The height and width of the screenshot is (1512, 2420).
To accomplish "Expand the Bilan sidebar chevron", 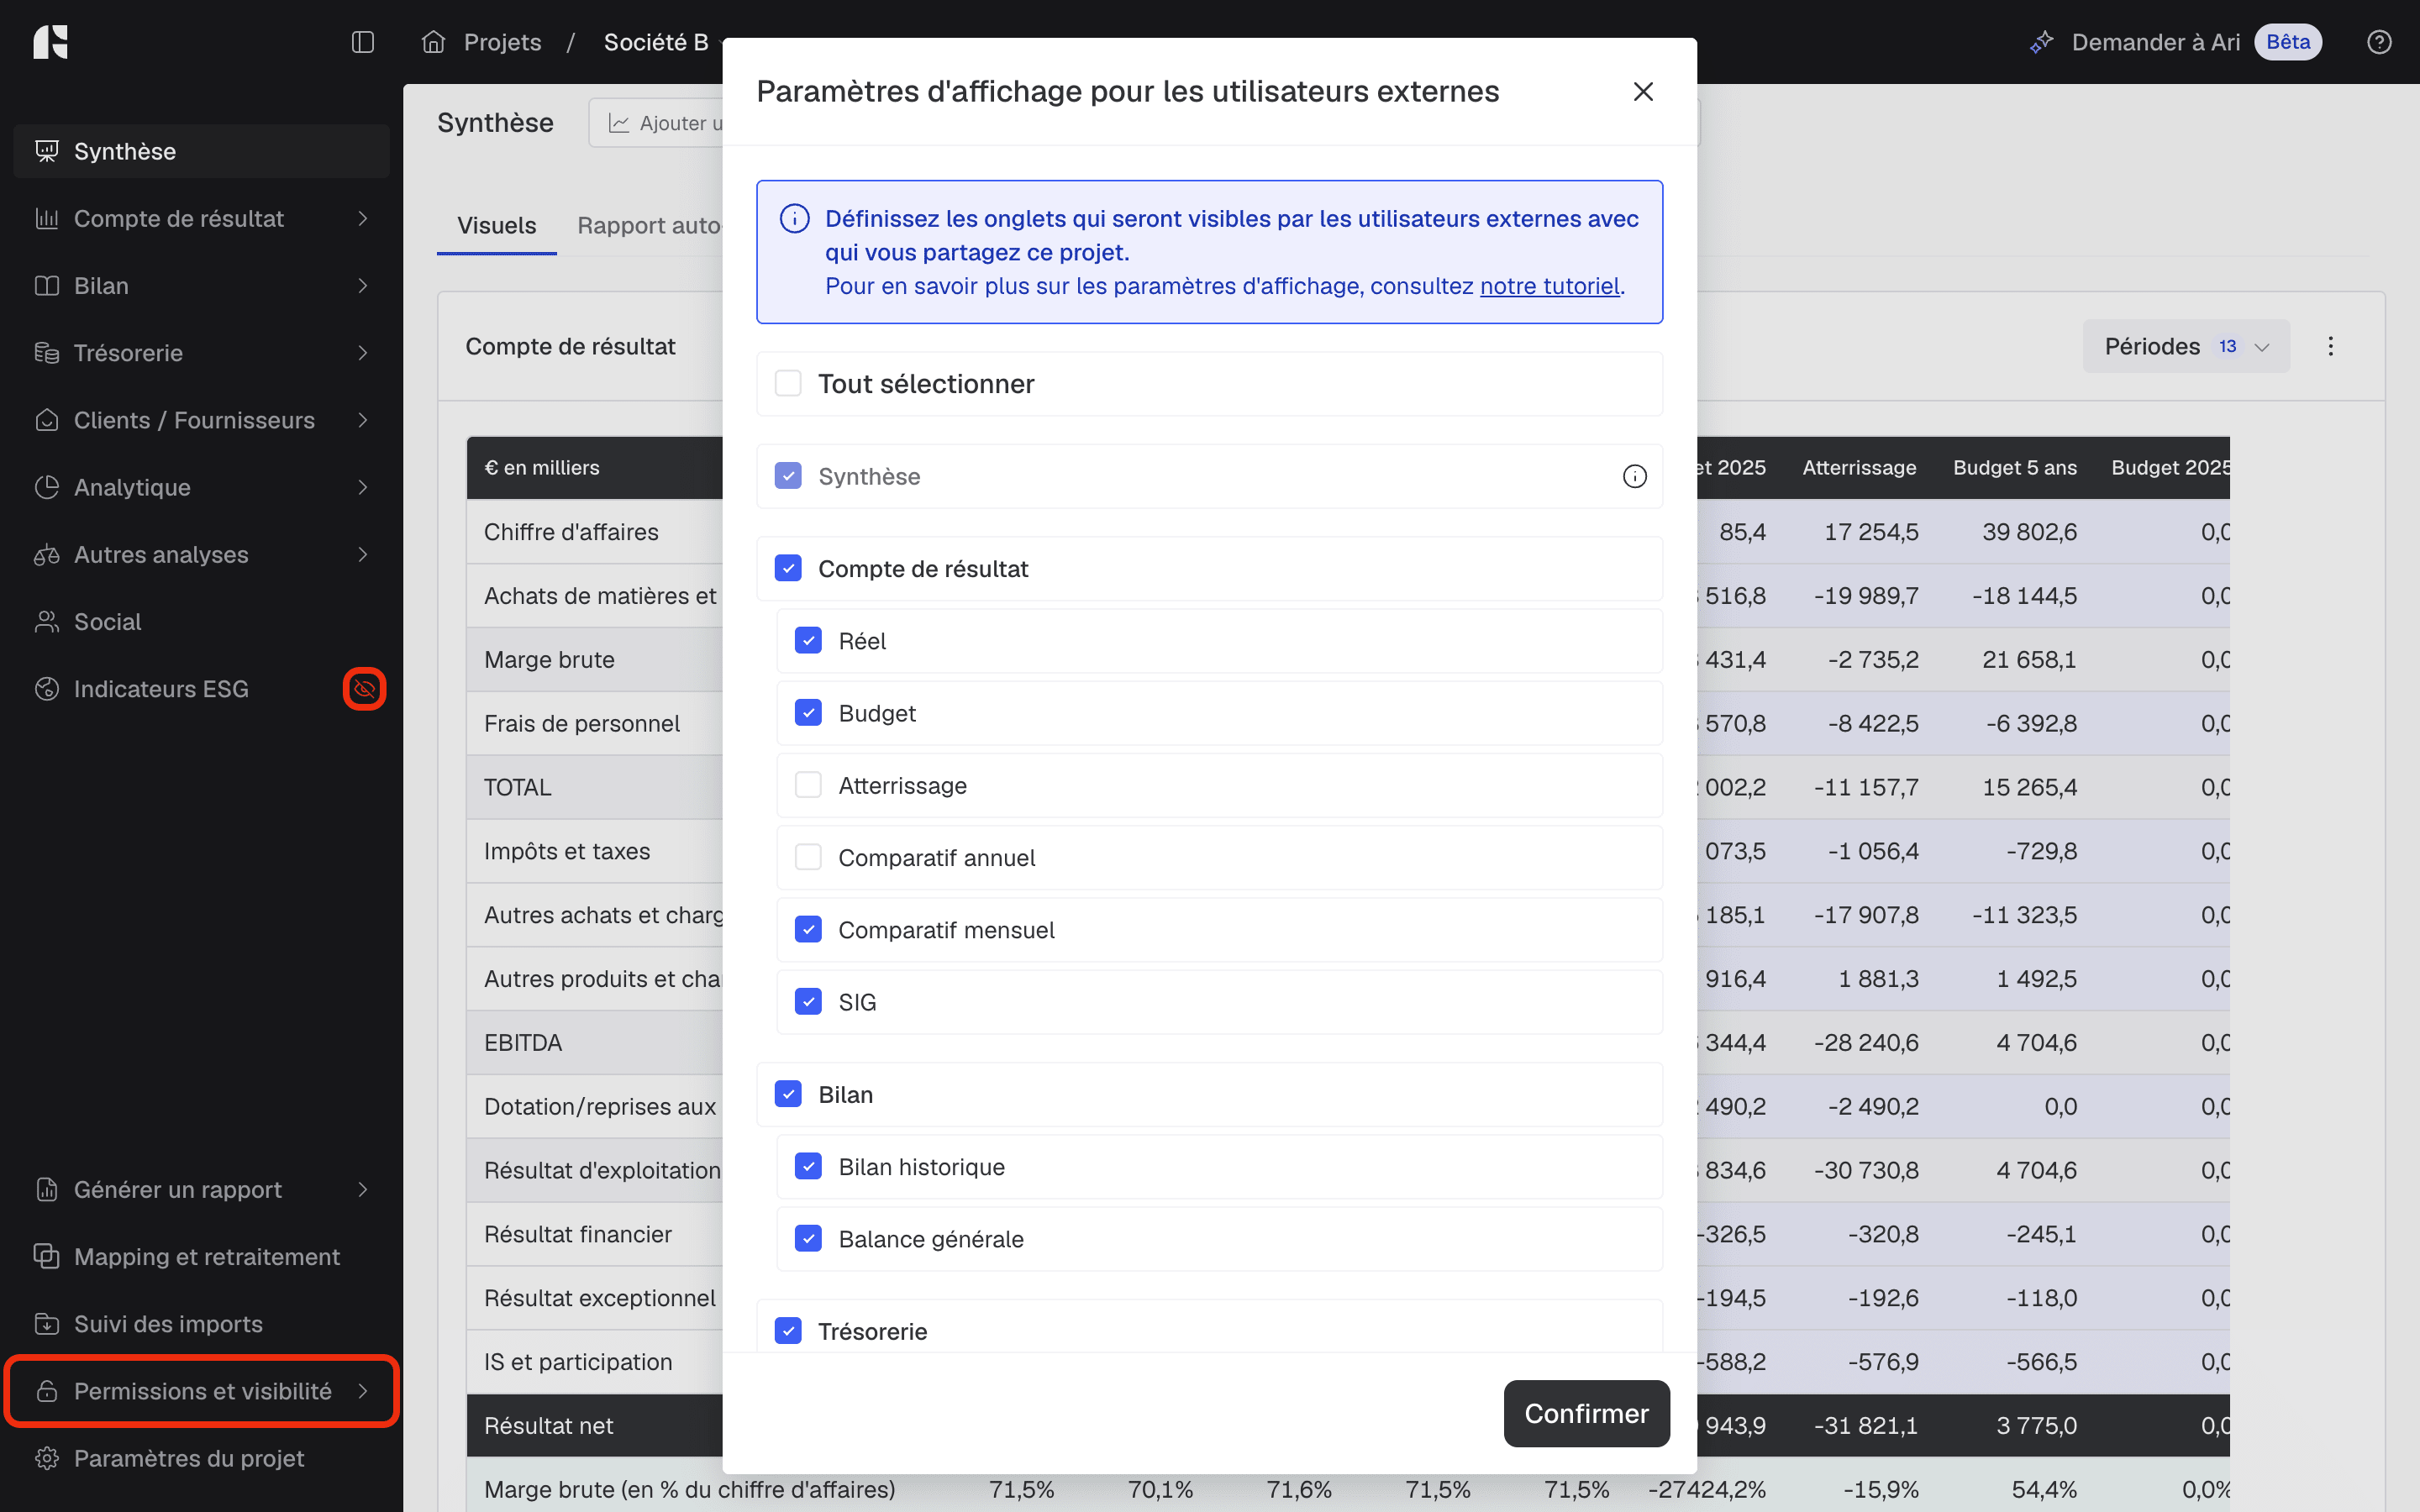I will 363,286.
